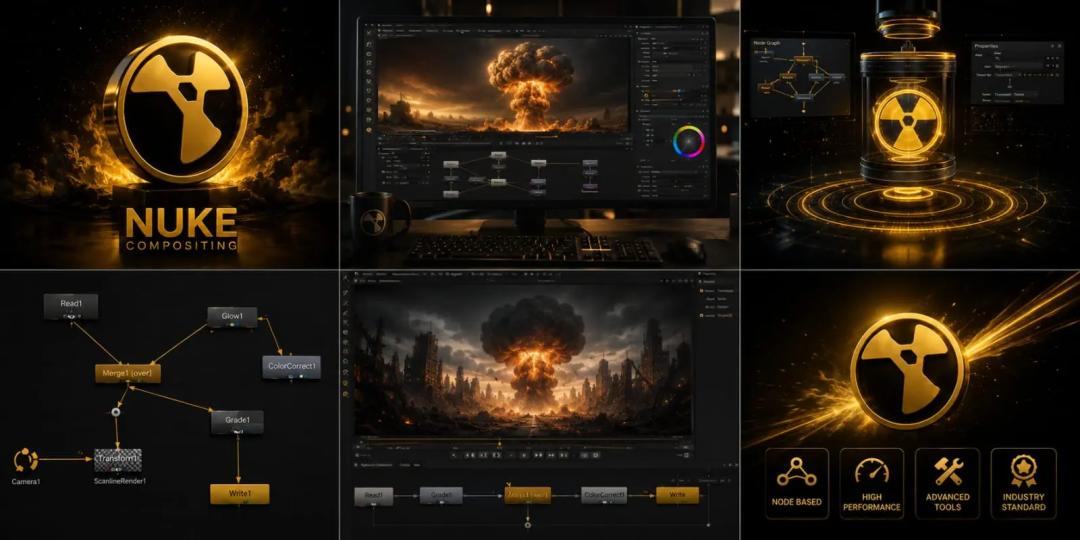1080x540 pixels.
Task: Click the ScanlineRender1 label
Action: pos(120,480)
